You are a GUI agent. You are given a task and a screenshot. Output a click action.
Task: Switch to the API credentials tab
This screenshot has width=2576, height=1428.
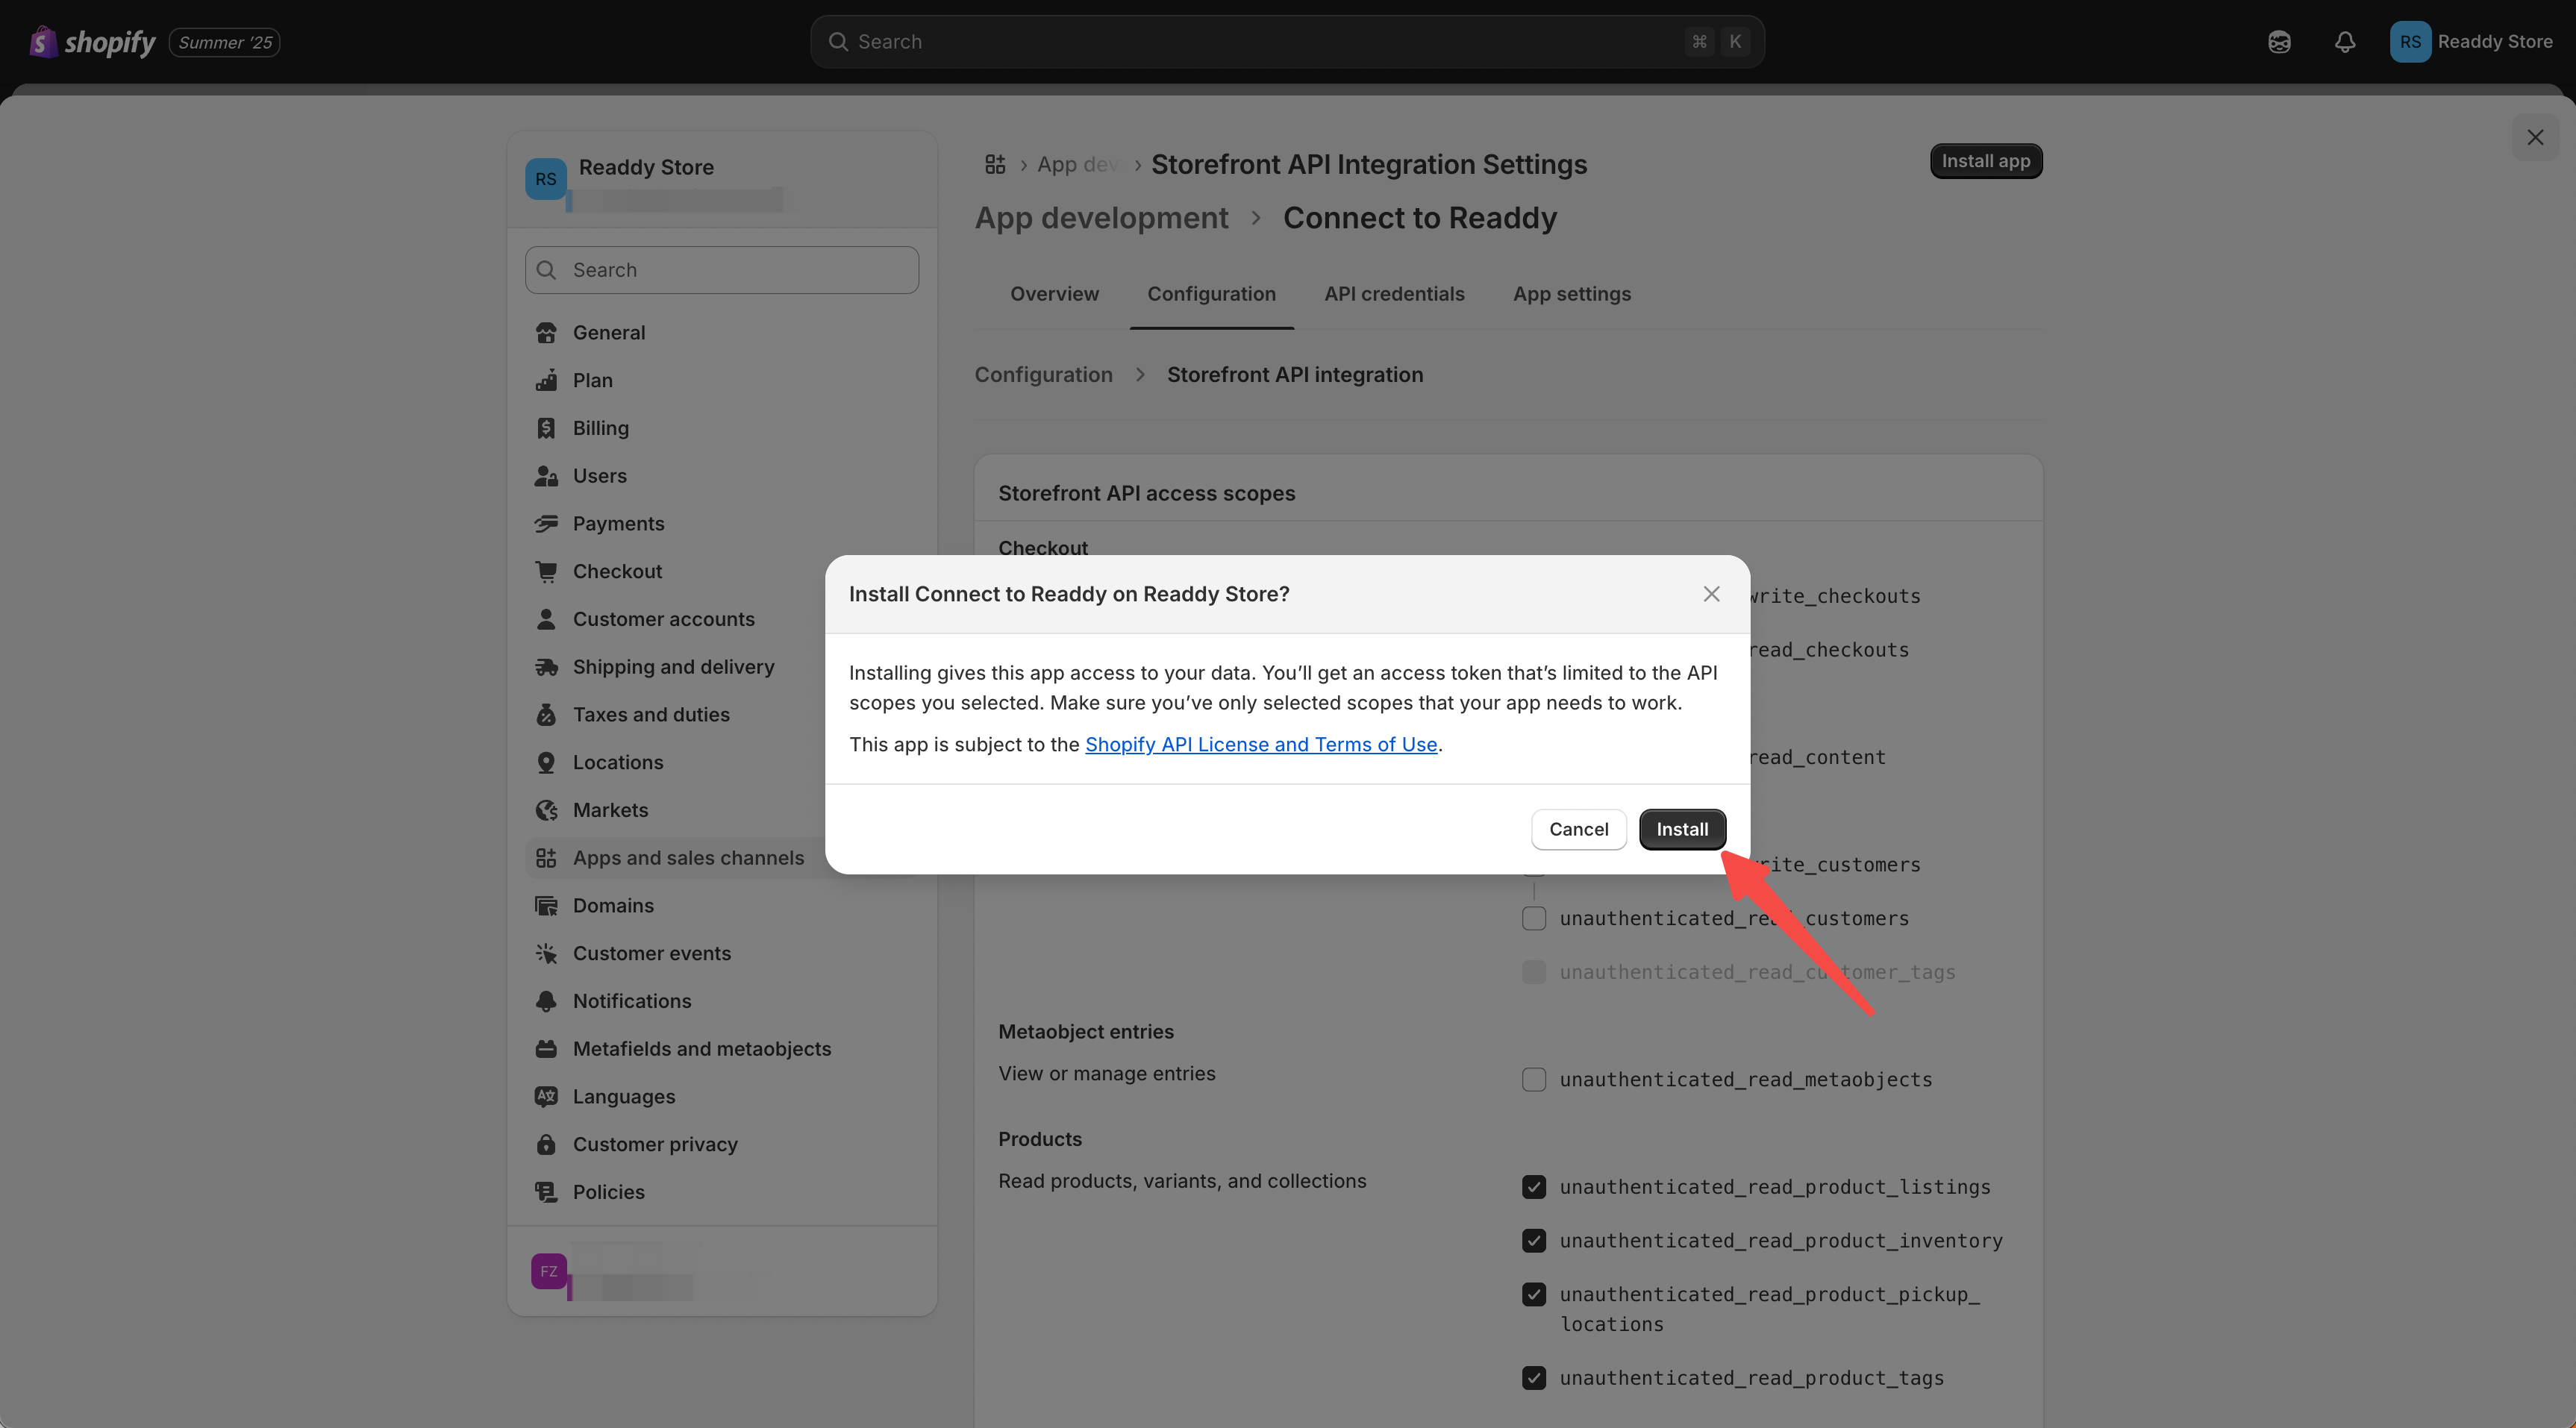coord(1394,294)
